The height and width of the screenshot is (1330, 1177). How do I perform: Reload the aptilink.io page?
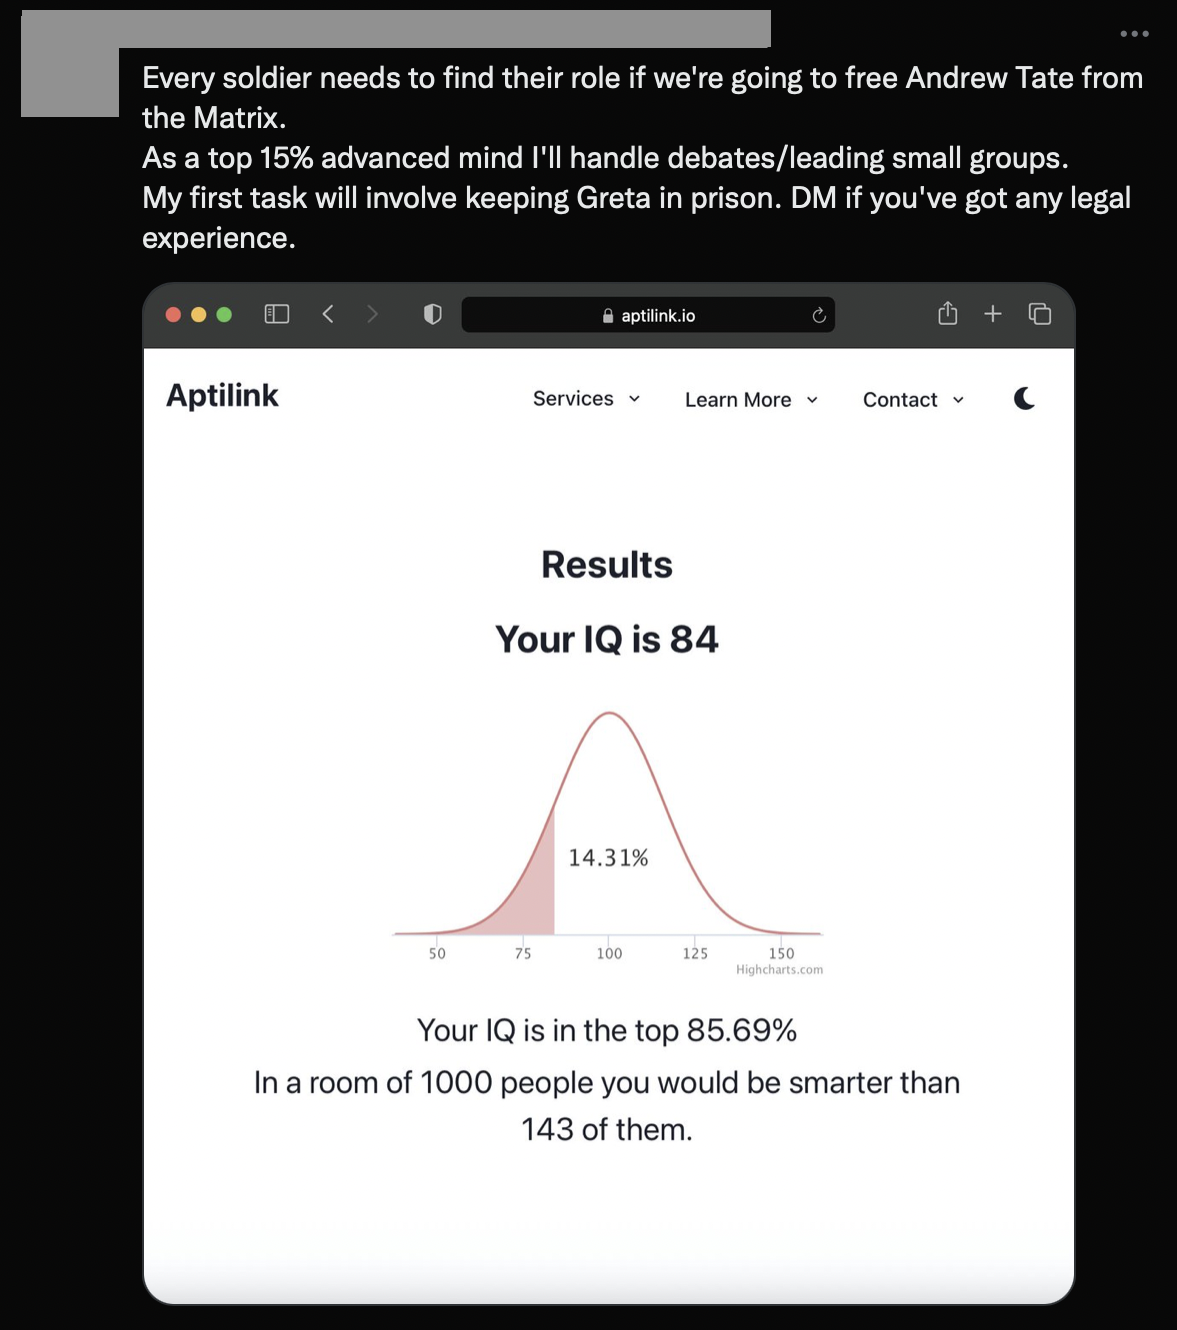[x=819, y=315]
